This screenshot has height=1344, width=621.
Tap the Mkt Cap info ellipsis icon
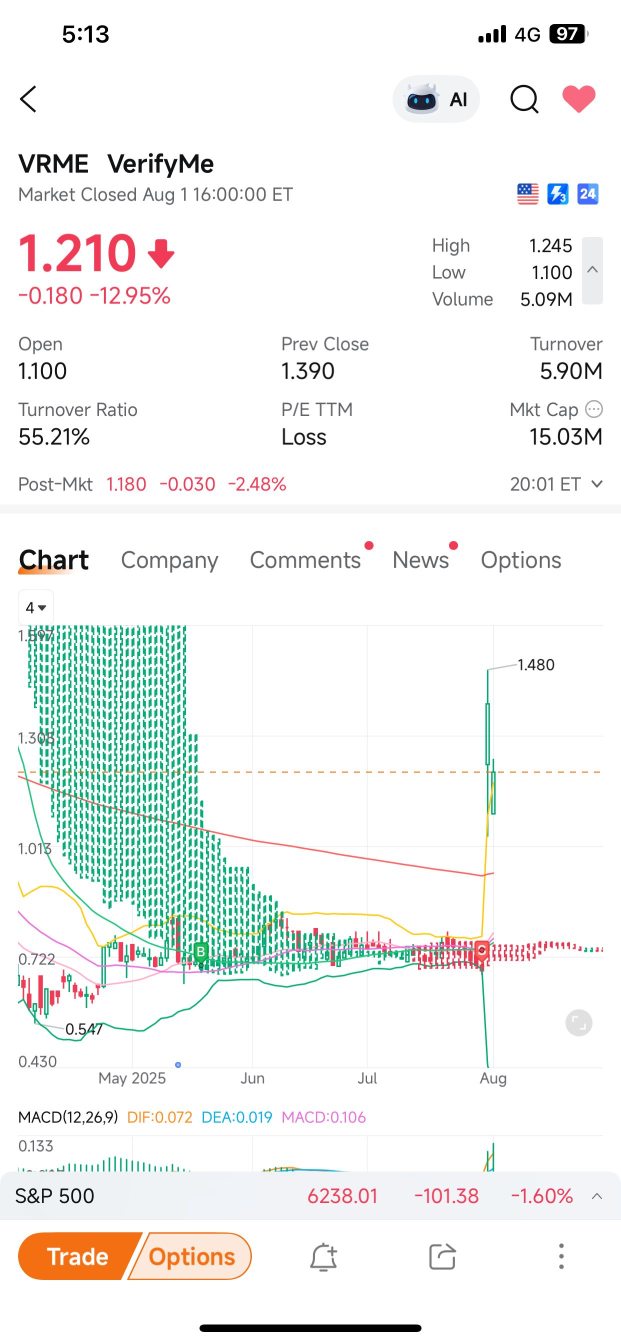pyautogui.click(x=594, y=409)
